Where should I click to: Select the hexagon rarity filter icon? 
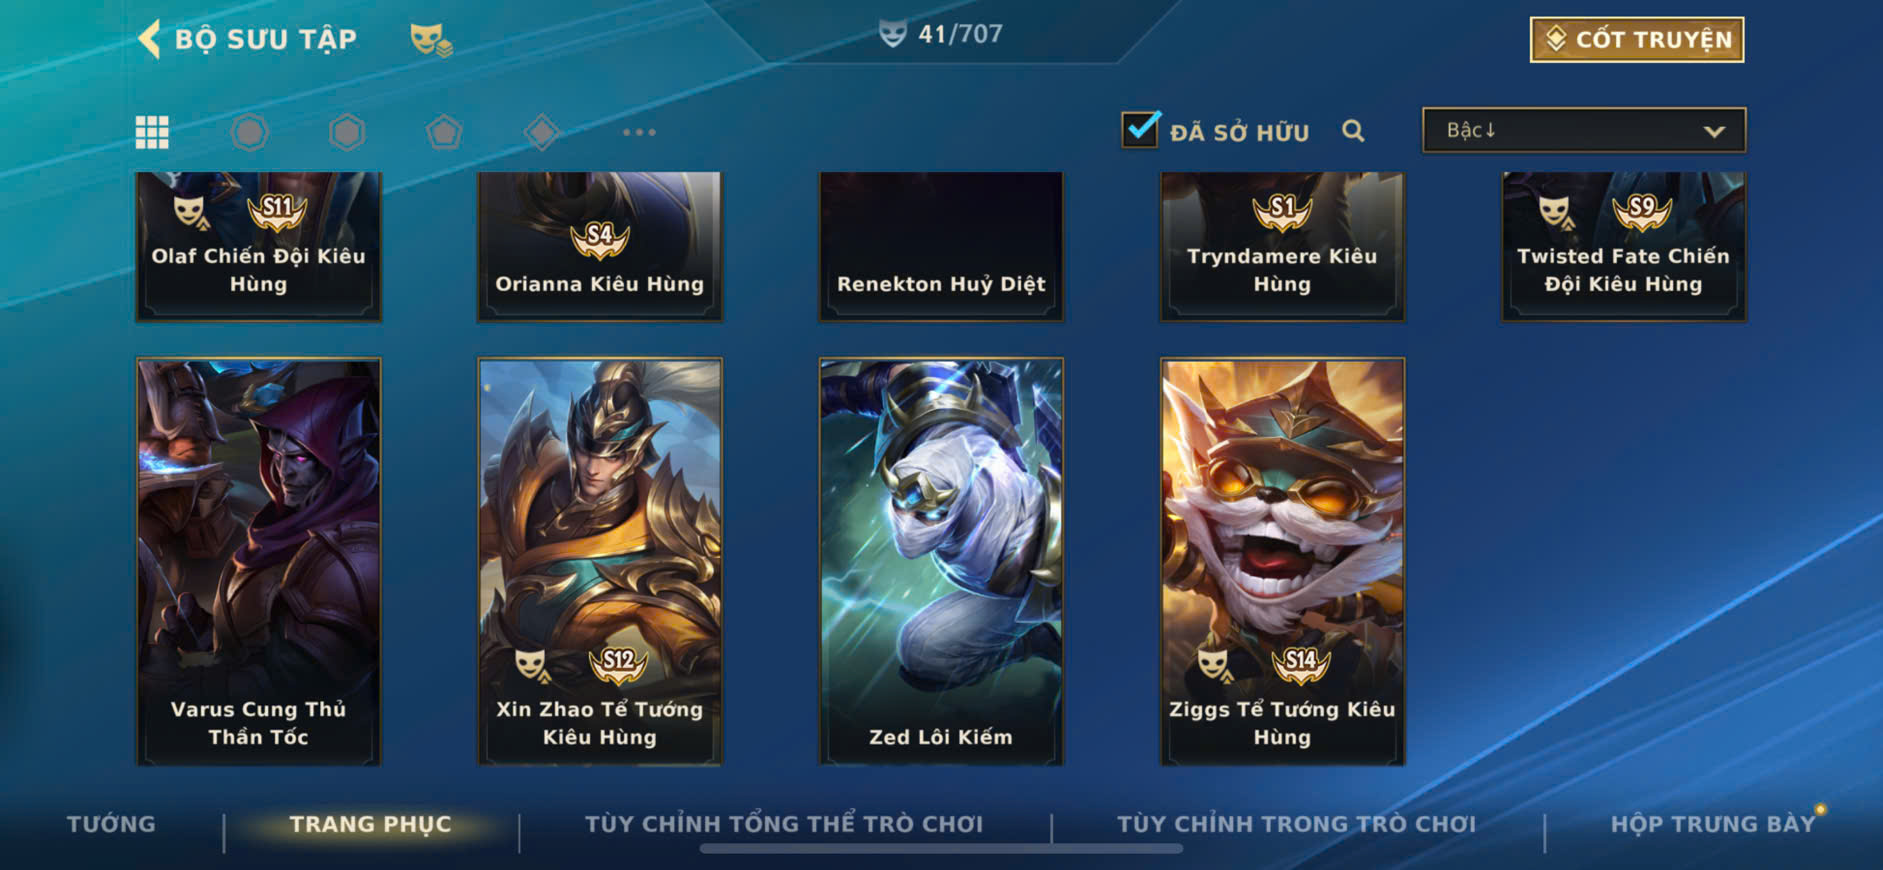[347, 132]
